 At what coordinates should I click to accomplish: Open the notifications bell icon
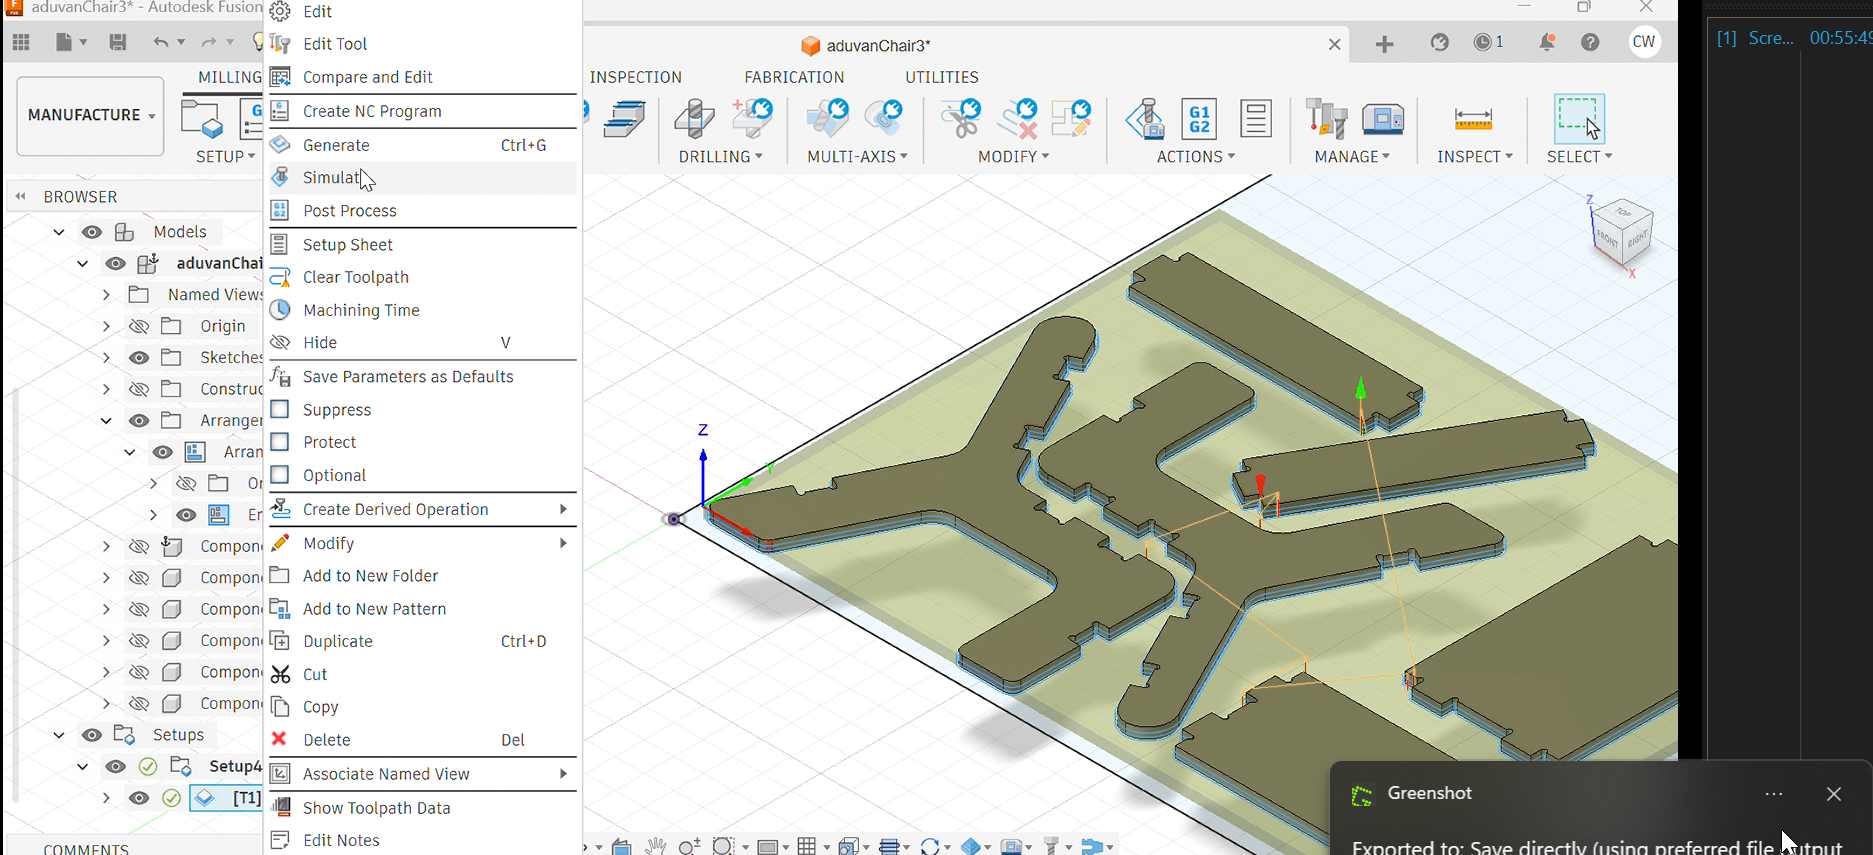1546,43
